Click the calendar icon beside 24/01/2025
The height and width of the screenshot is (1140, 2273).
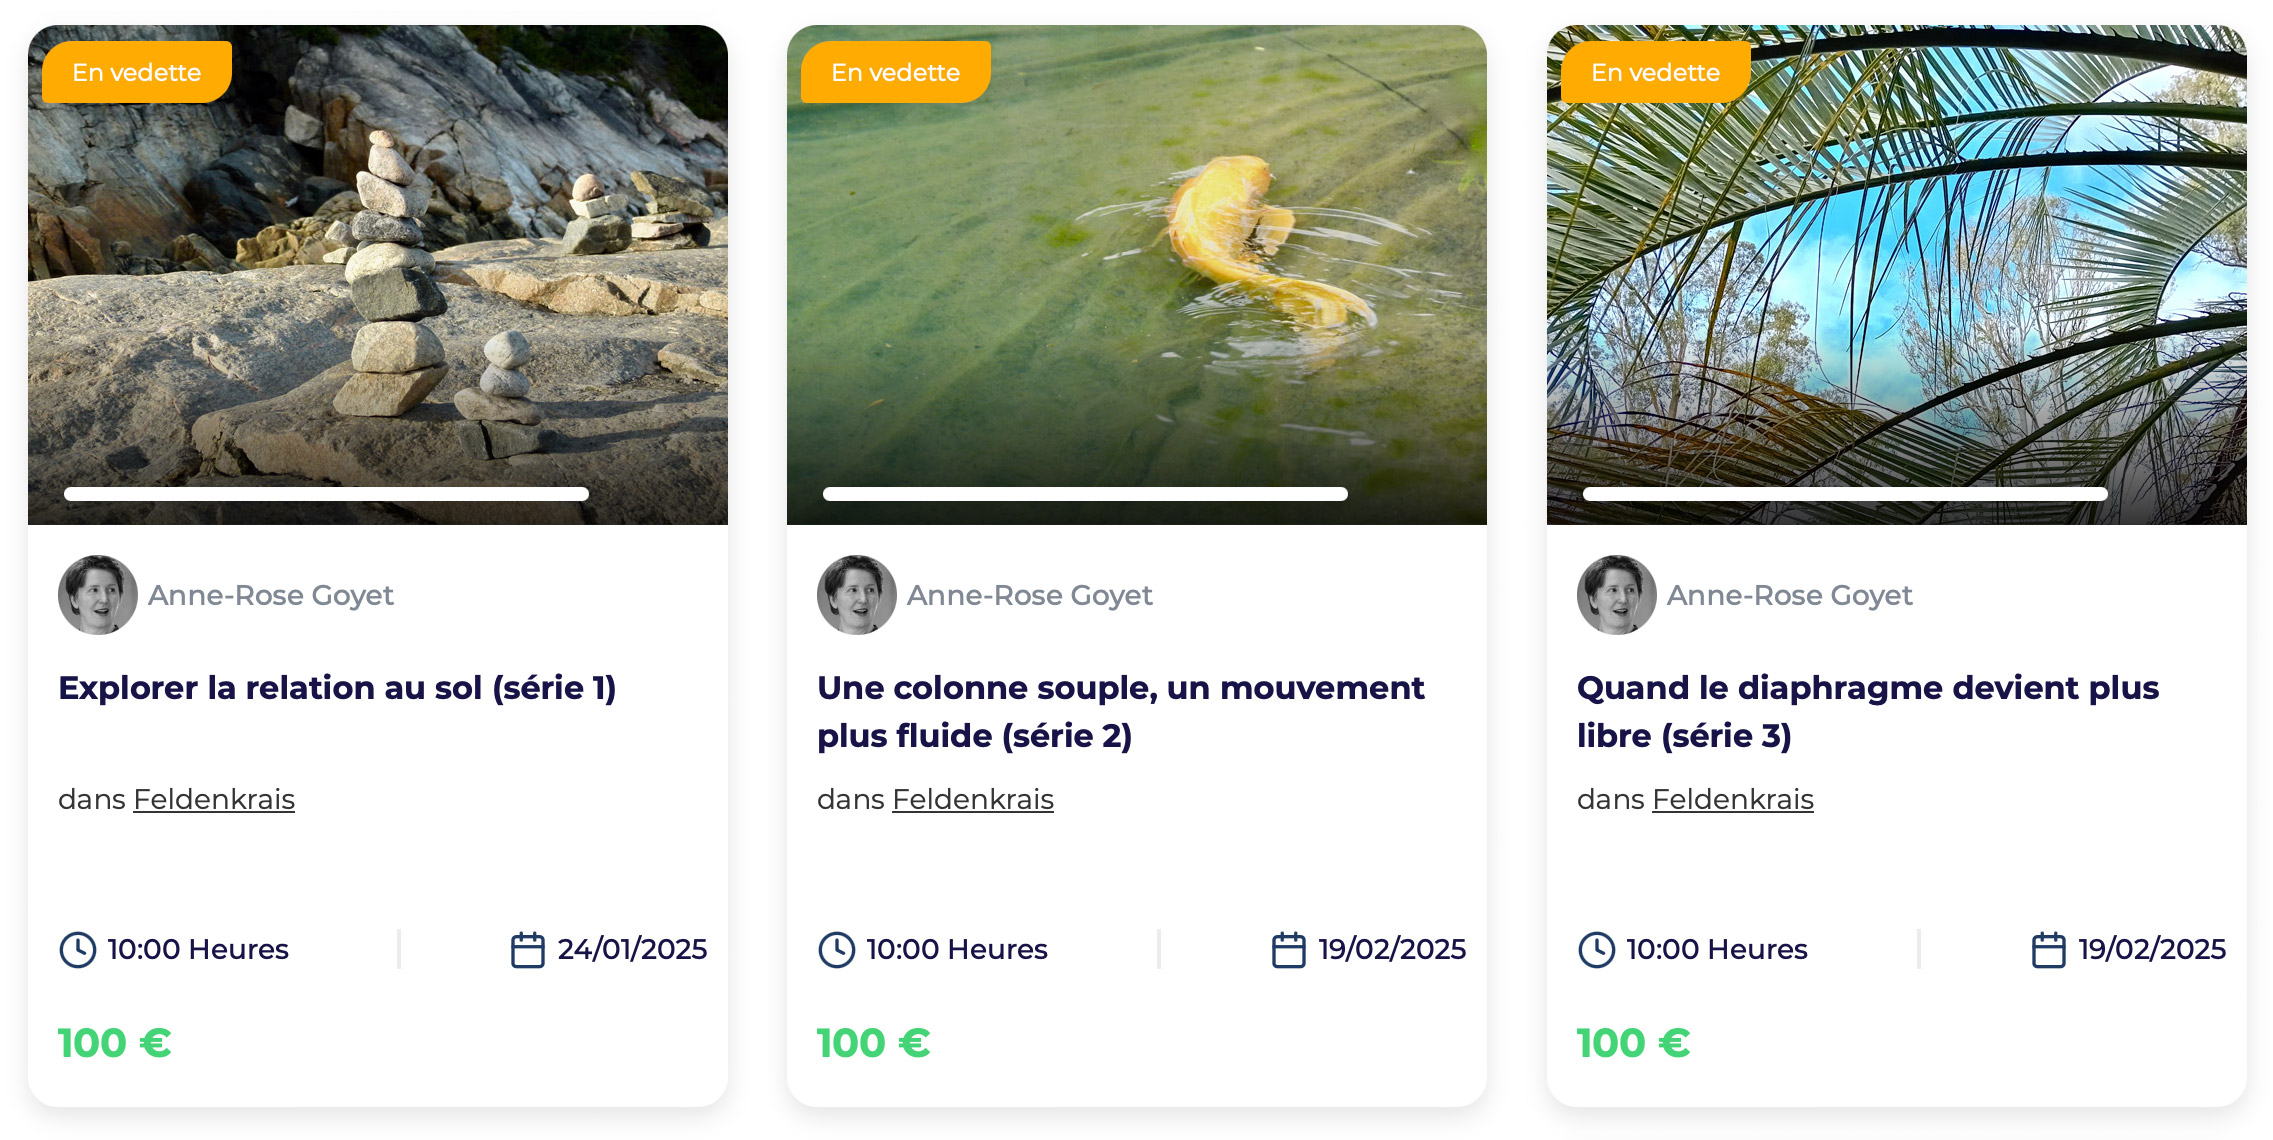[x=527, y=949]
